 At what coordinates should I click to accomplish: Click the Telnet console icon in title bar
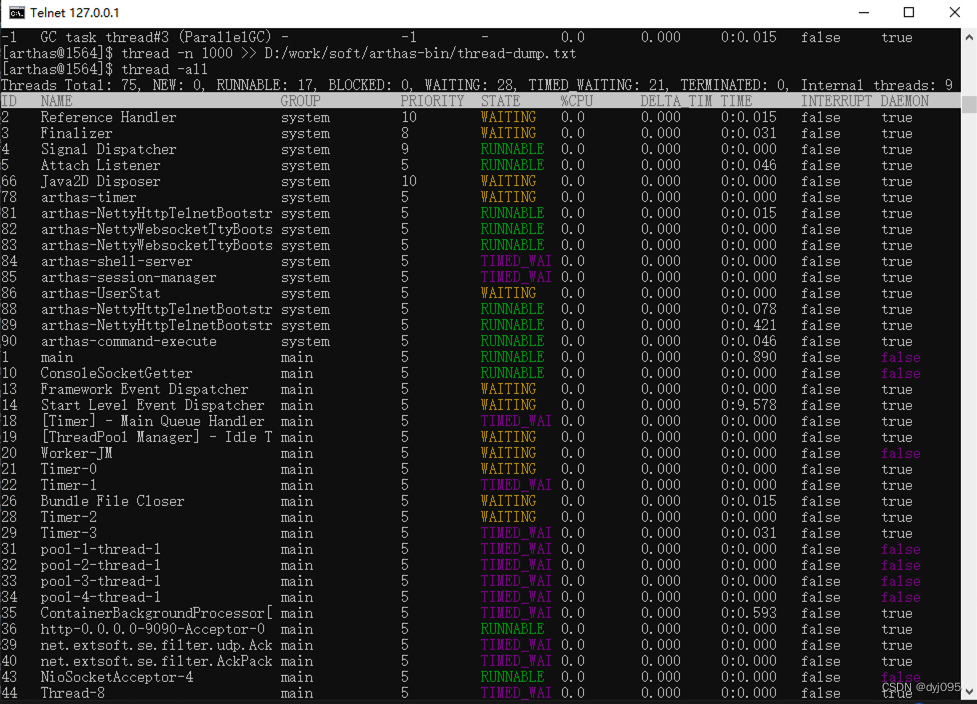point(17,12)
